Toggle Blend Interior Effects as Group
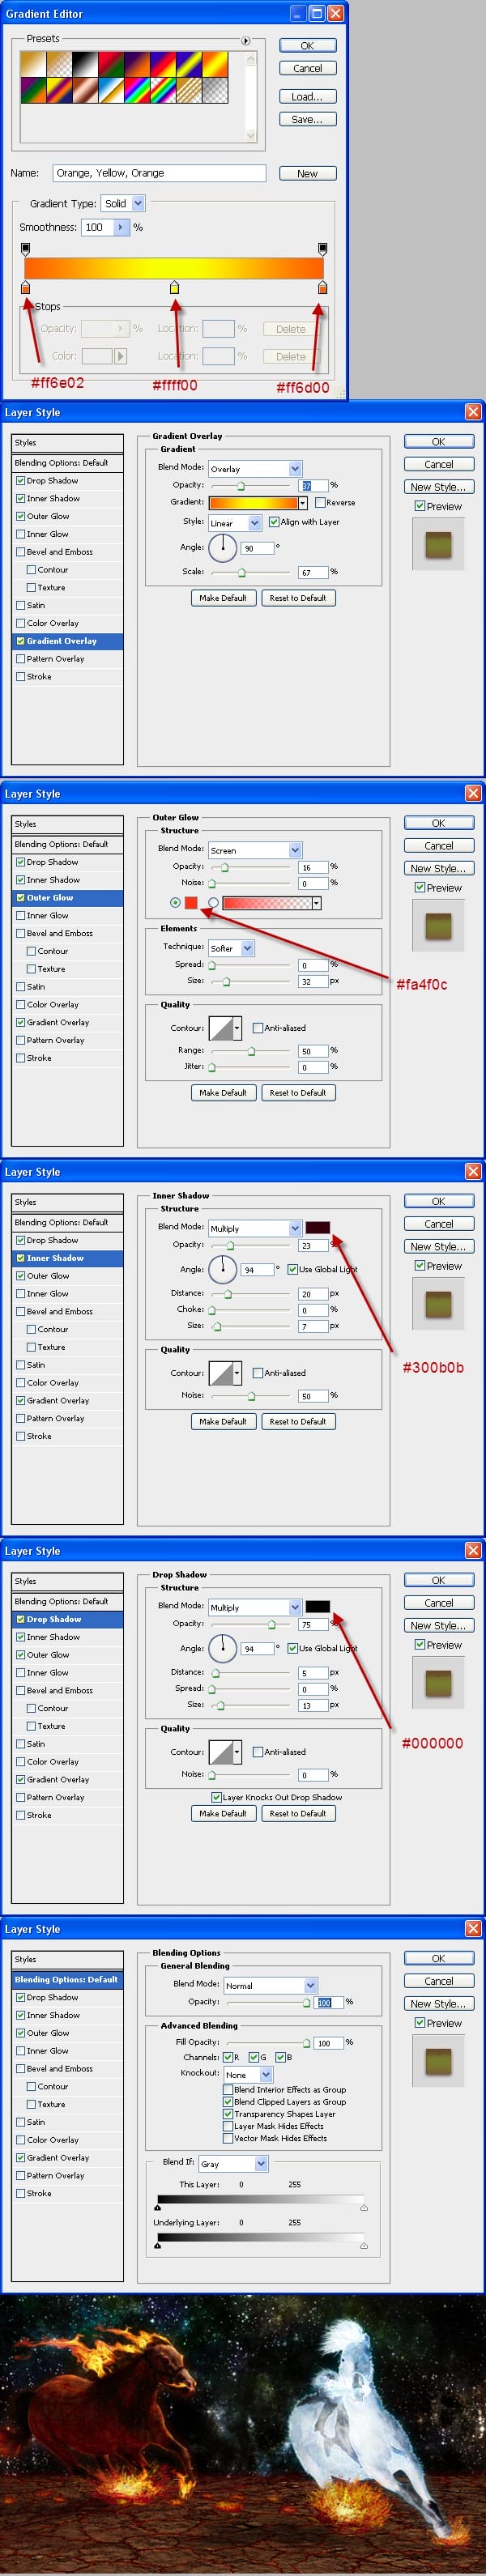 [228, 2089]
